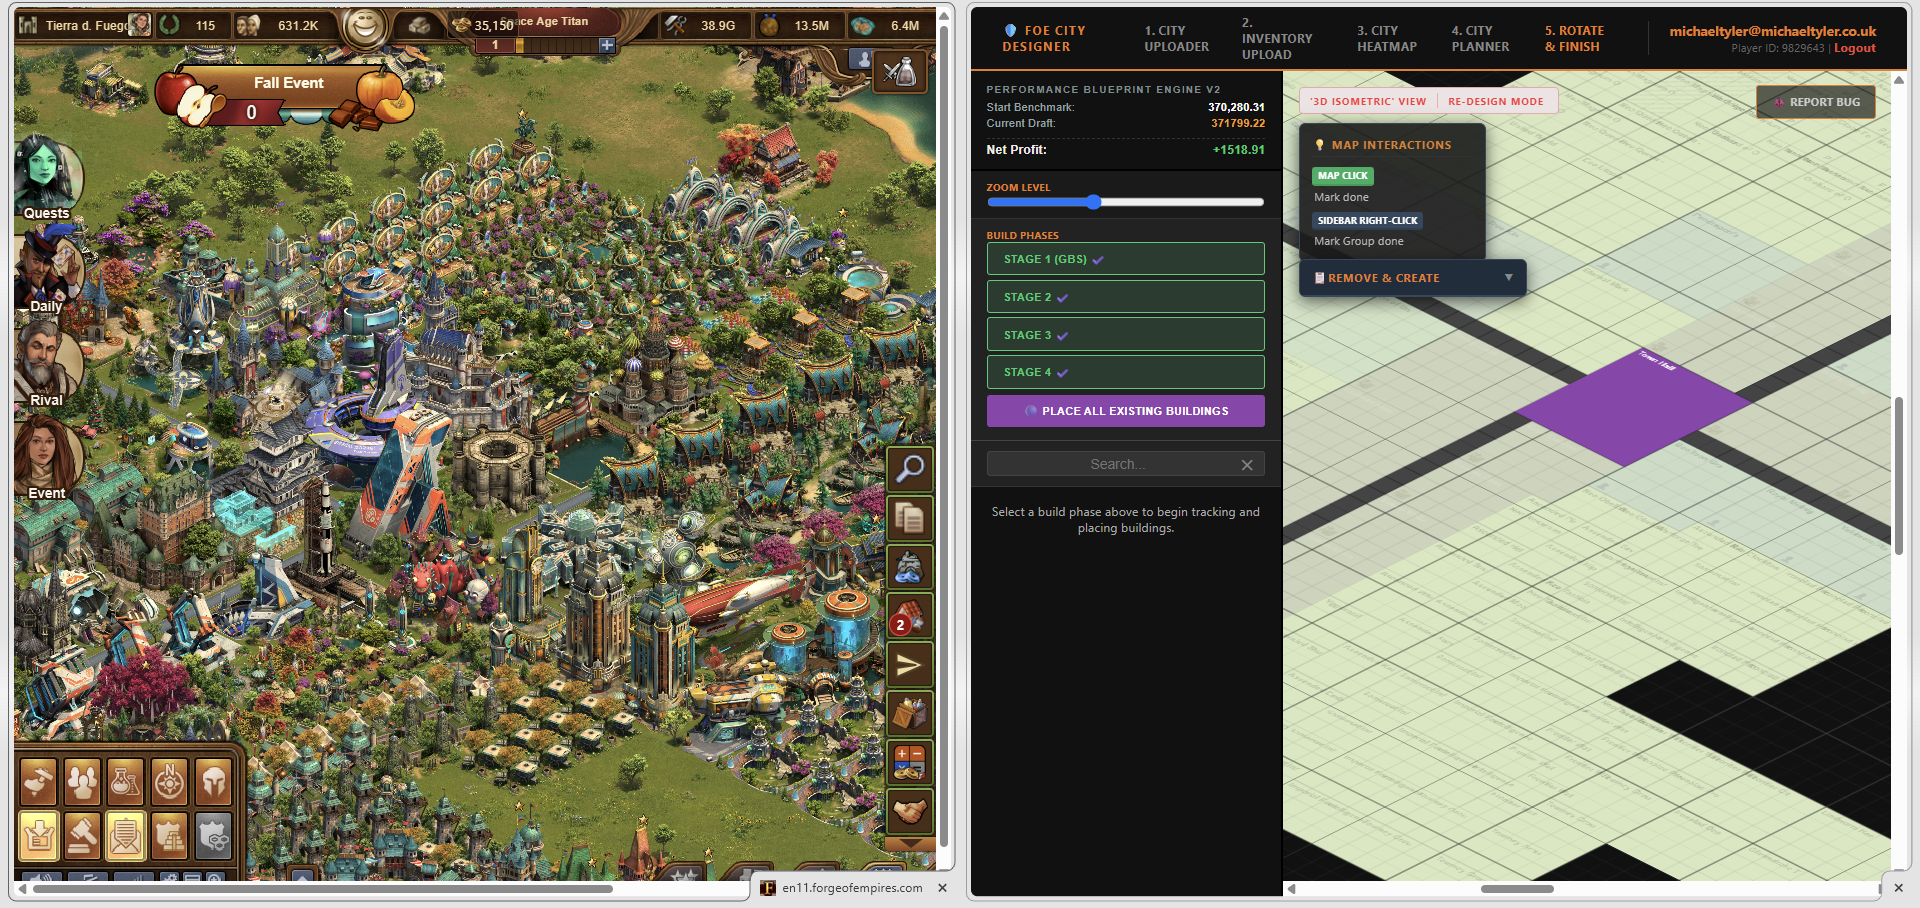Open the 3. City Heatmap tab

pos(1386,39)
